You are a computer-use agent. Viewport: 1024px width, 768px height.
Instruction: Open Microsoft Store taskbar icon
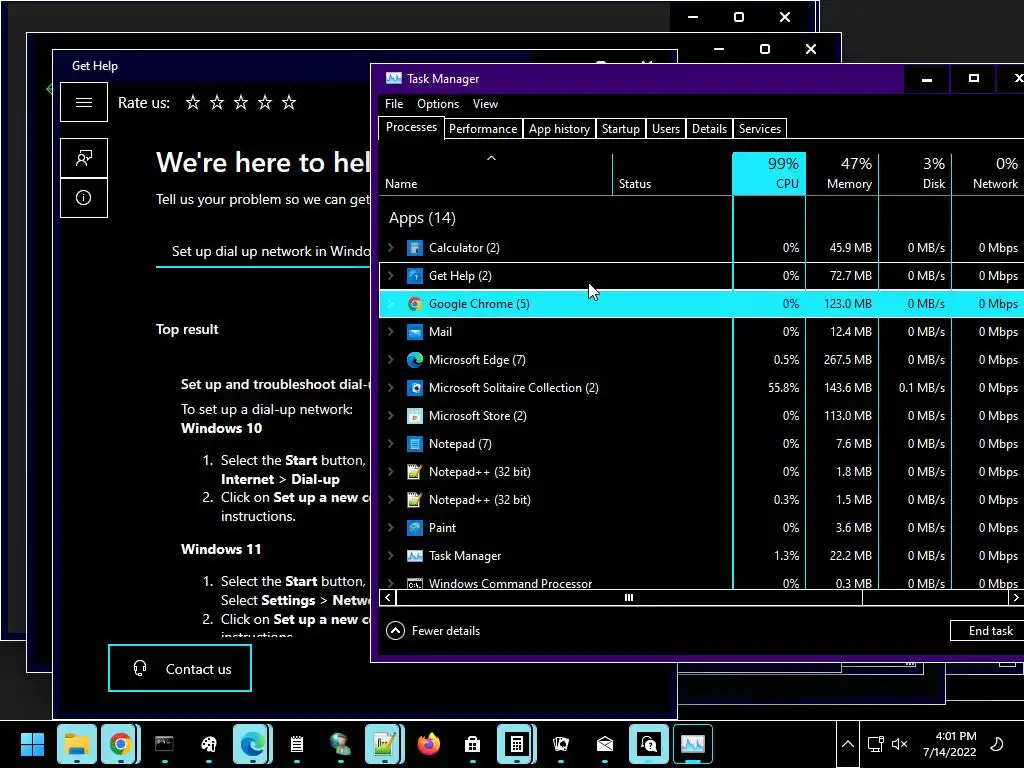tap(472, 744)
